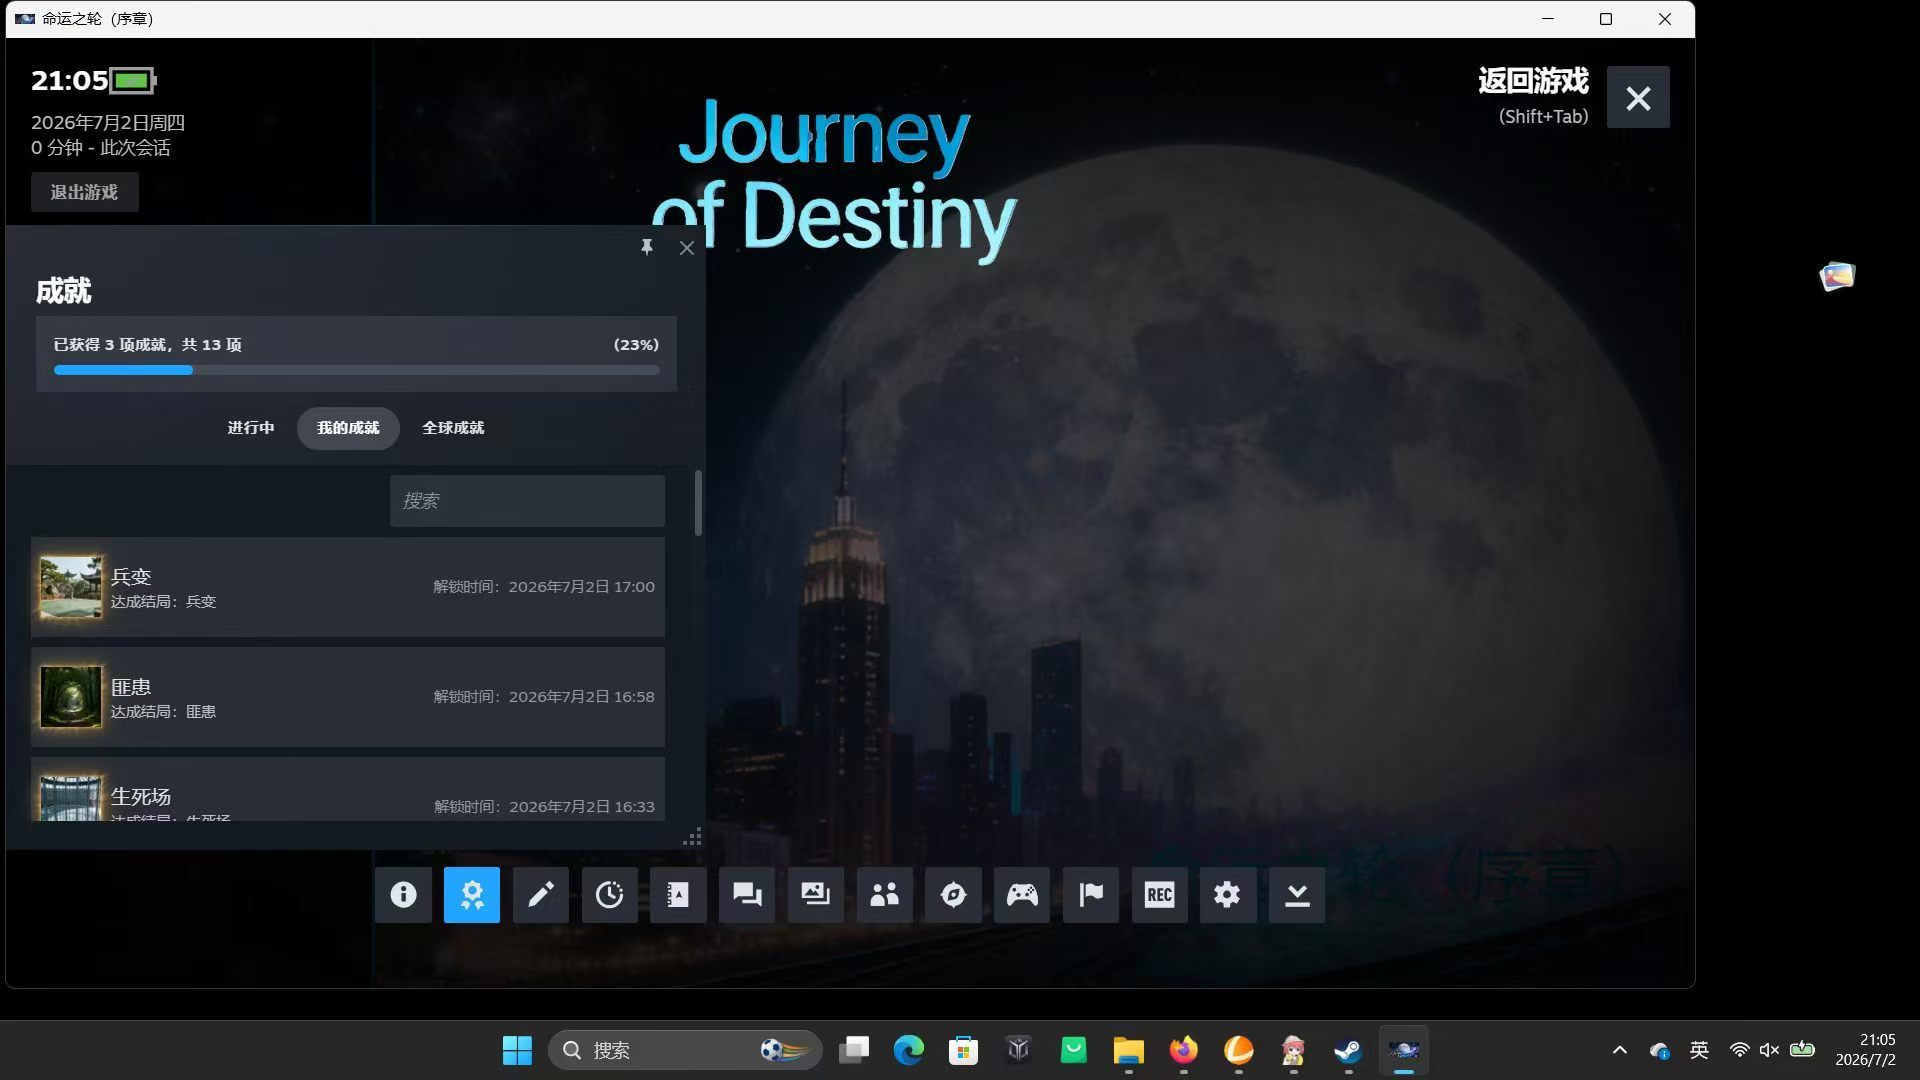1920x1080 pixels.
Task: Open the controller settings gamepad icon
Action: point(1022,894)
